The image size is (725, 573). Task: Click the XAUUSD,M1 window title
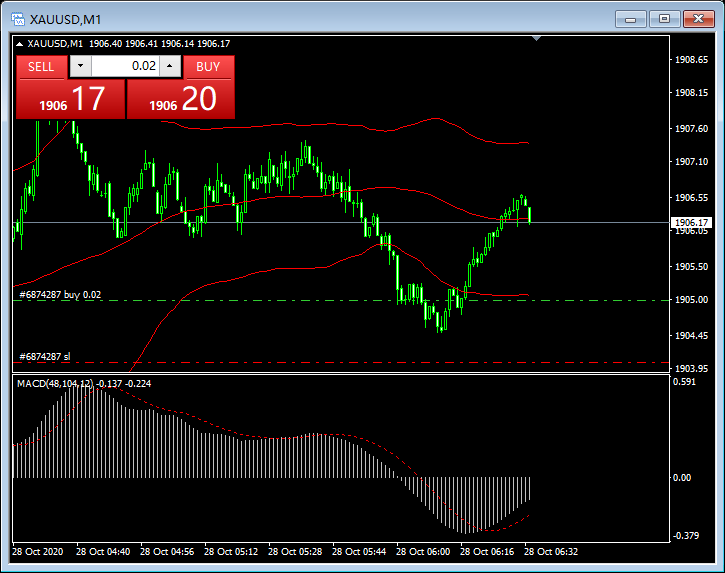coord(65,19)
